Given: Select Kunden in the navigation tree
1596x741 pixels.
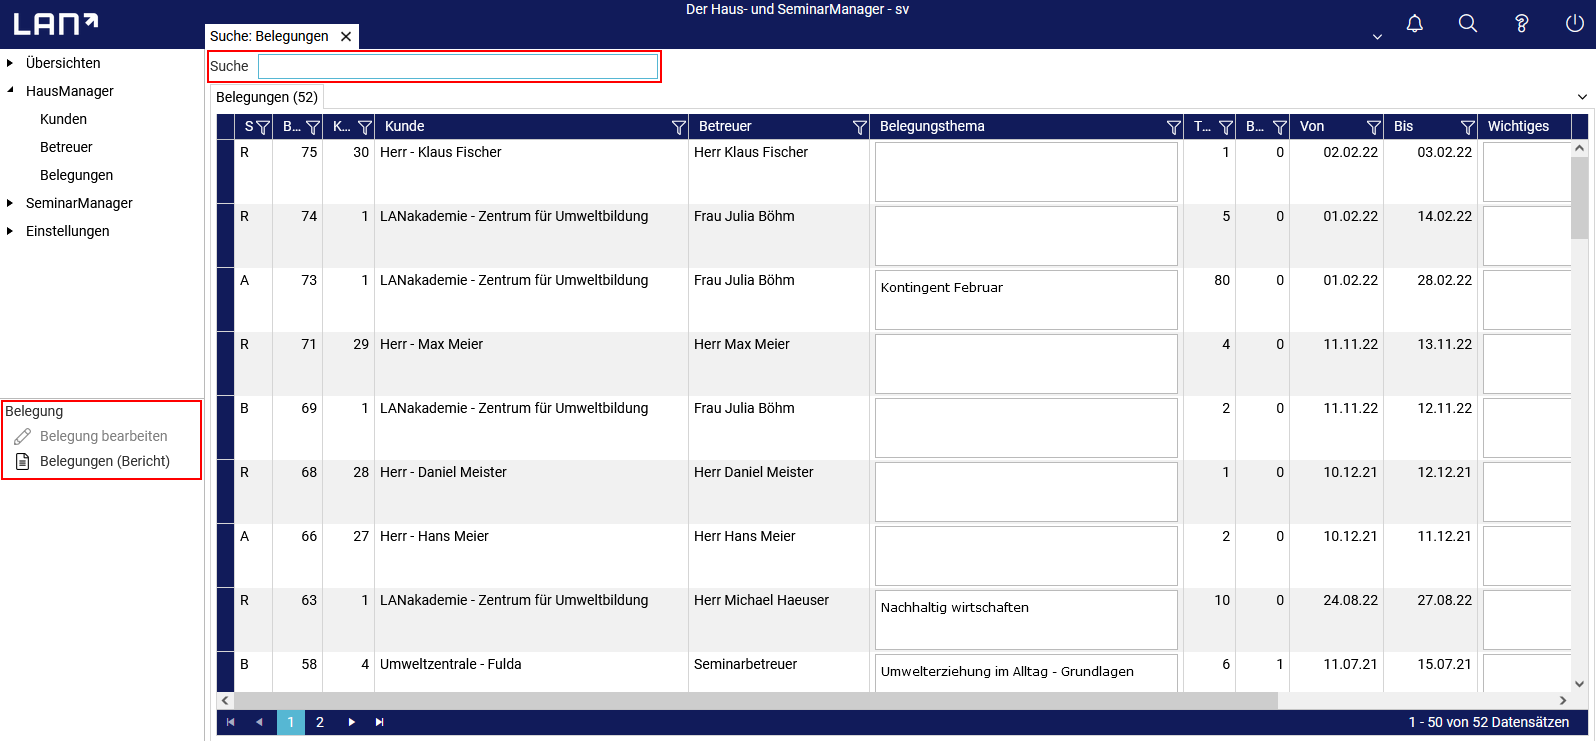Looking at the screenshot, I should click(x=63, y=119).
